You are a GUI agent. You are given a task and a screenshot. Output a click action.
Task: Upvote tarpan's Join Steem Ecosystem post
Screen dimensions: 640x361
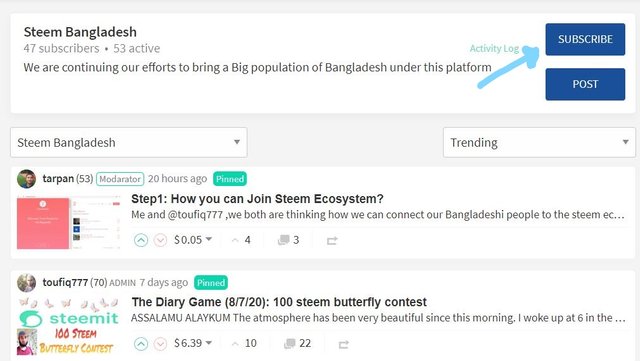(141, 240)
